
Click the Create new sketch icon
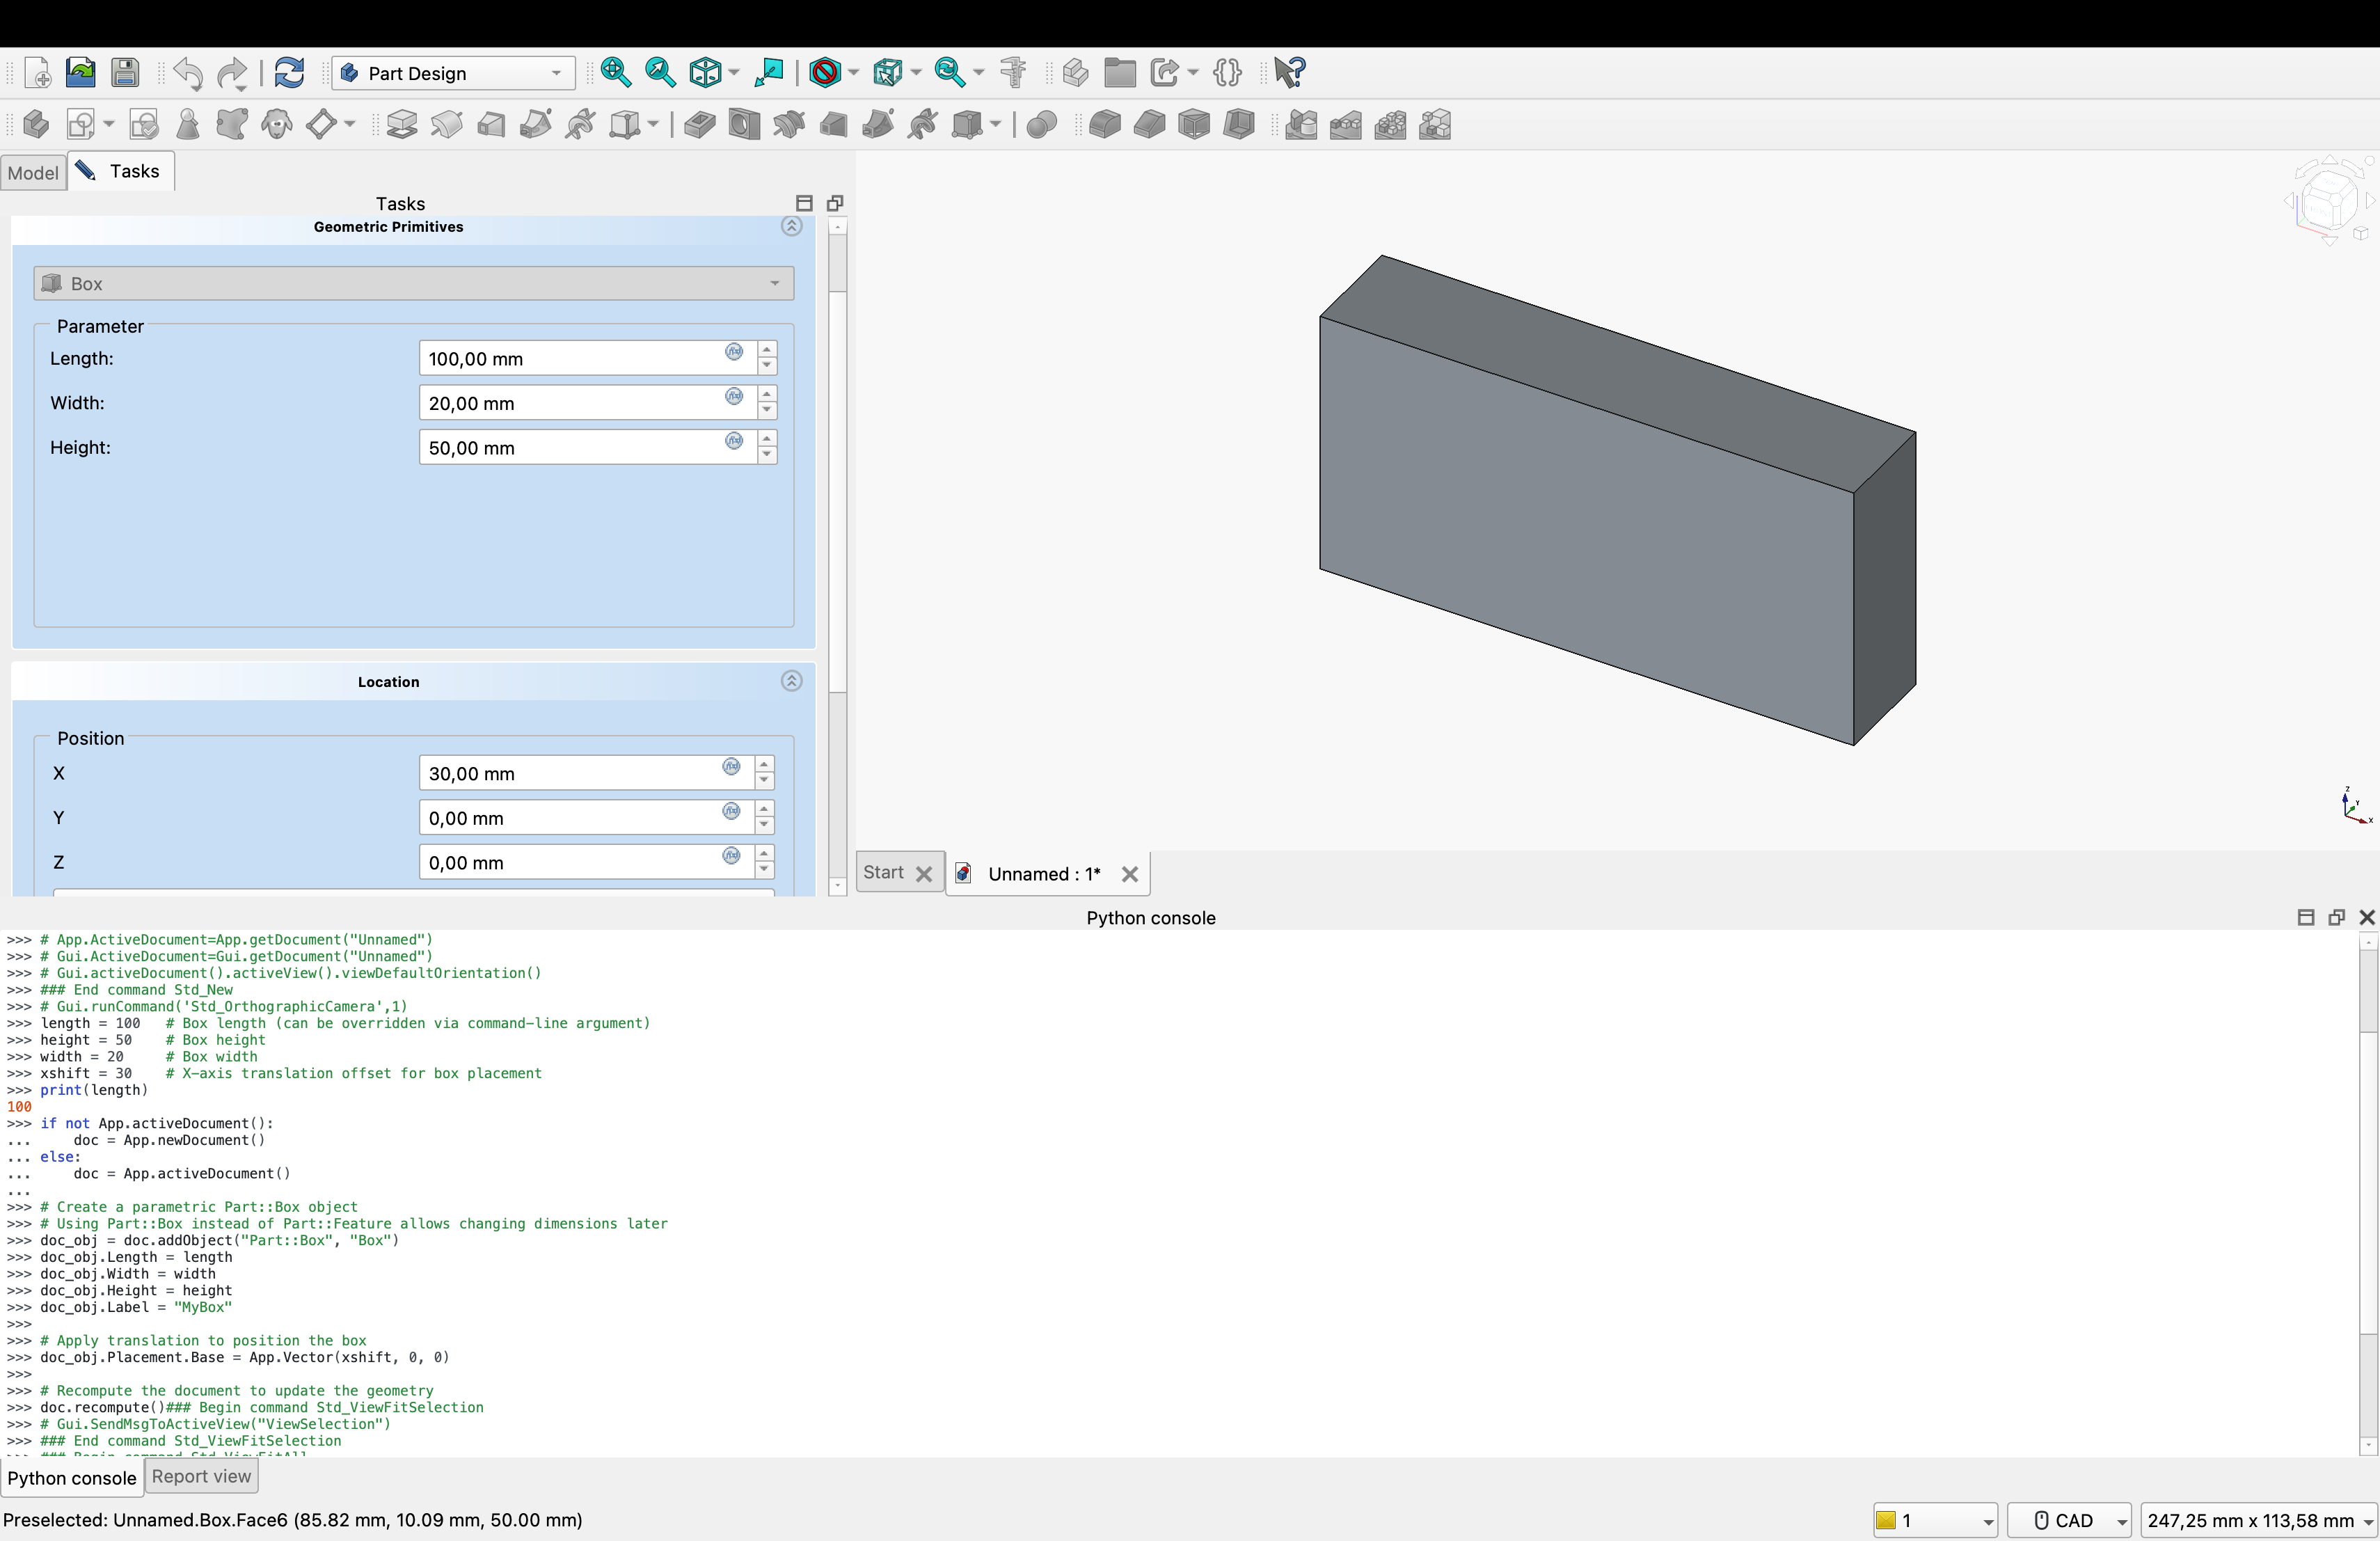pos(80,125)
